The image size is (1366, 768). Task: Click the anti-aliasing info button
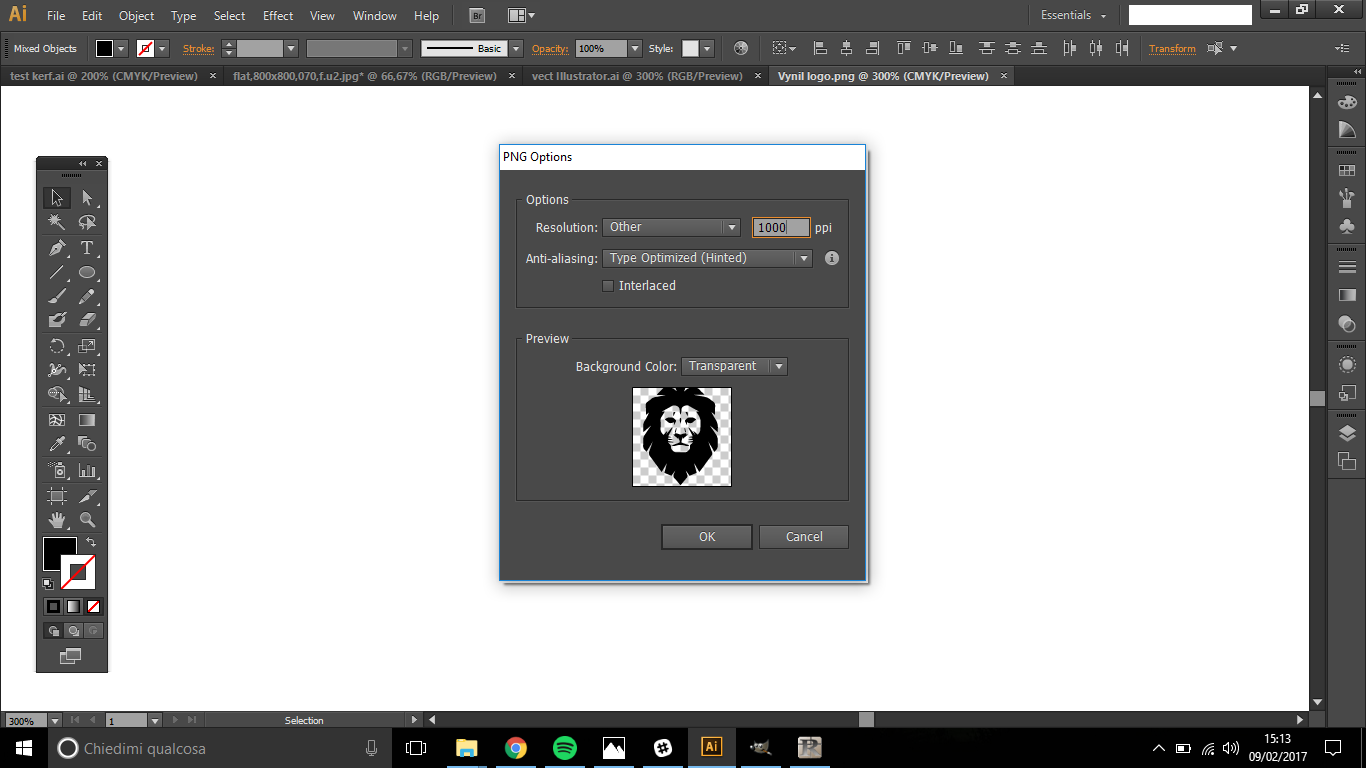pos(832,258)
